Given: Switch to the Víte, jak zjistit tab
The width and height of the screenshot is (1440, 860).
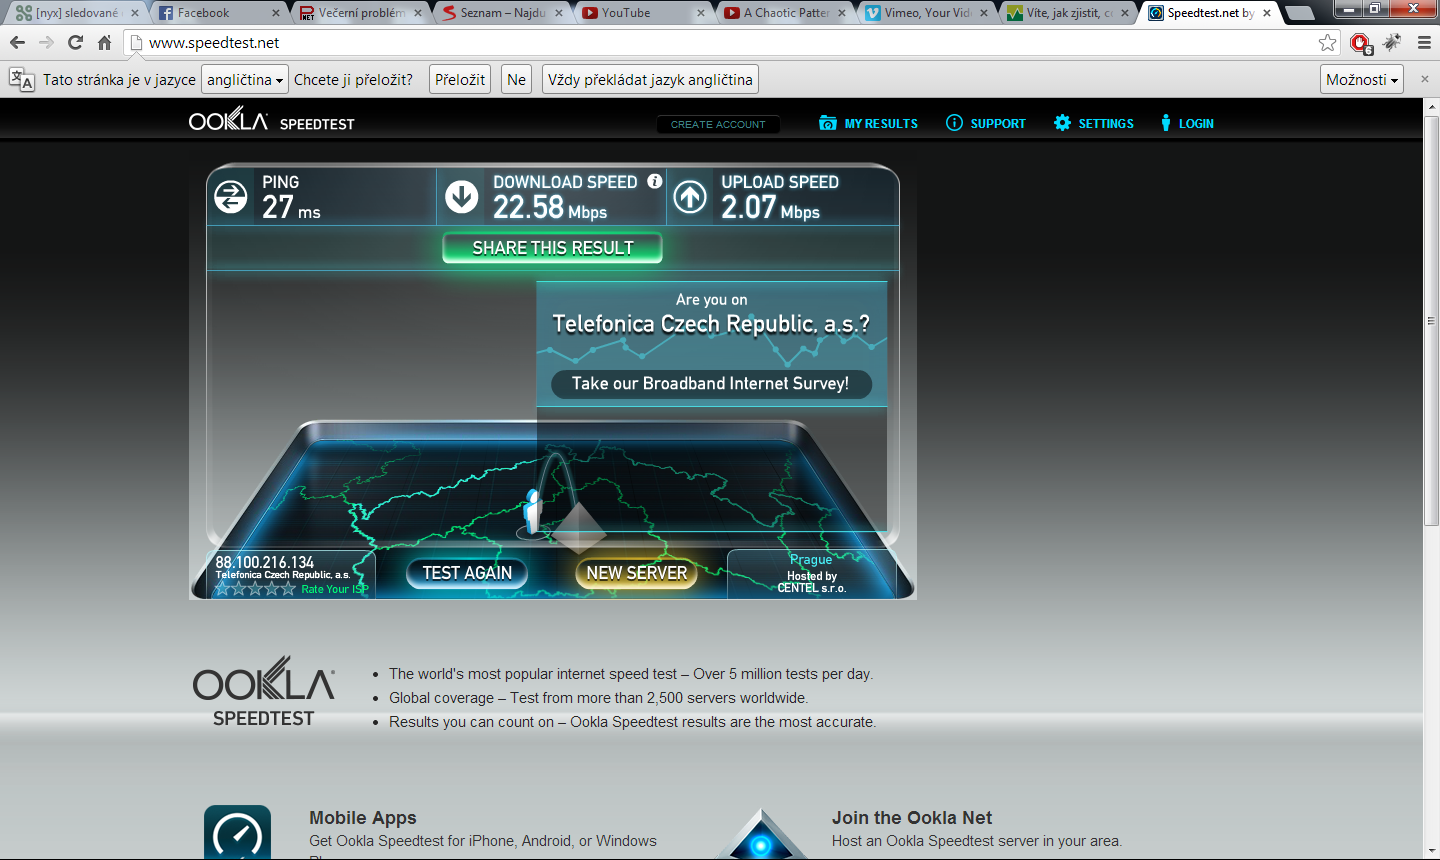Looking at the screenshot, I should pyautogui.click(x=1070, y=13).
